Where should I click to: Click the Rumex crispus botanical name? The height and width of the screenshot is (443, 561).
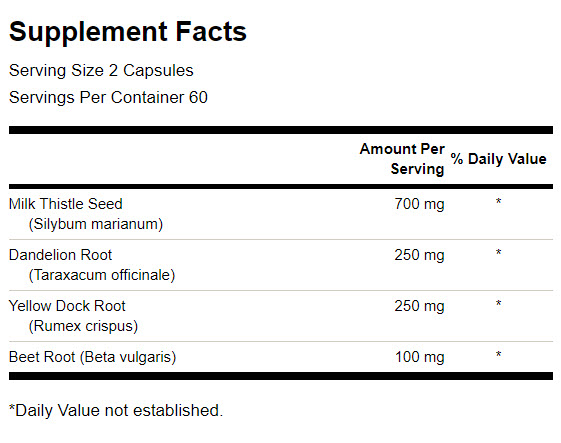pos(83,326)
